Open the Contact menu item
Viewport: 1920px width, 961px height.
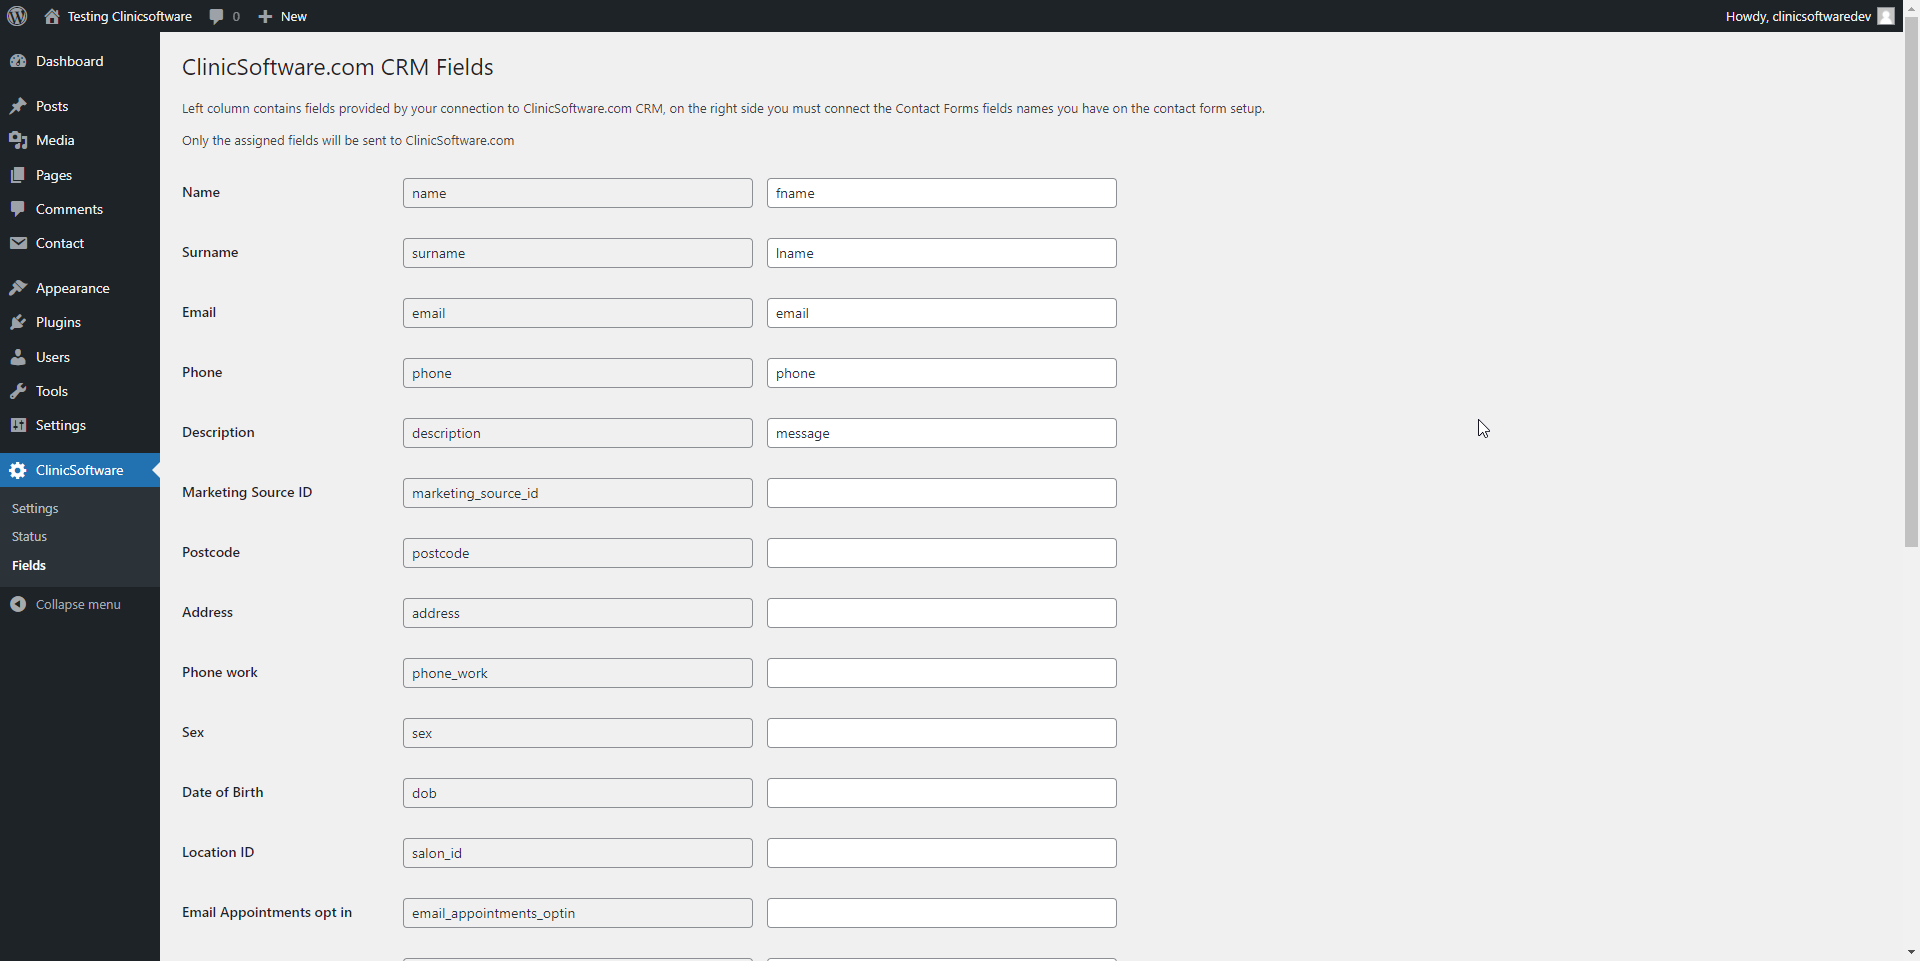point(60,243)
